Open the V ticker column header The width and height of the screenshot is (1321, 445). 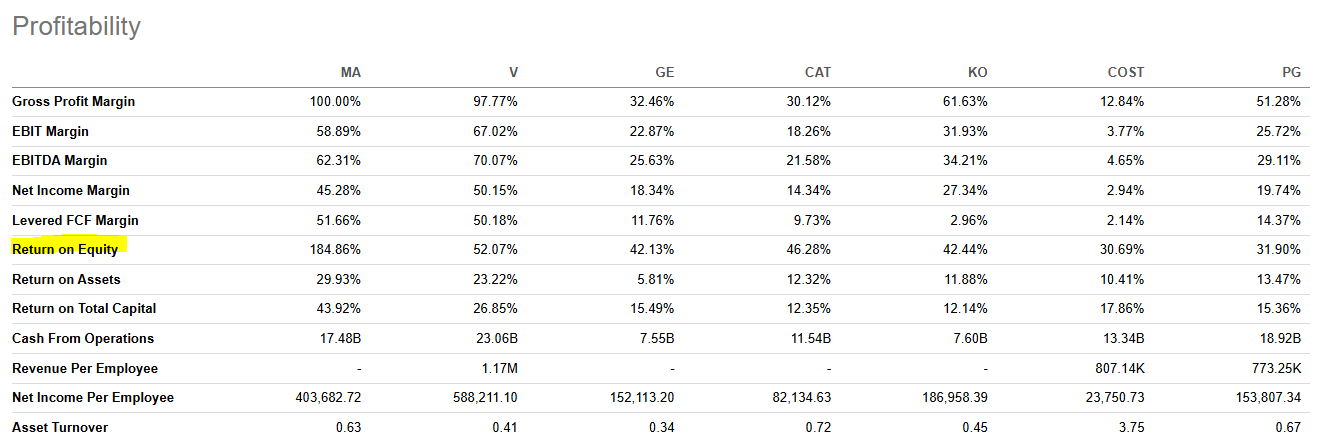512,72
